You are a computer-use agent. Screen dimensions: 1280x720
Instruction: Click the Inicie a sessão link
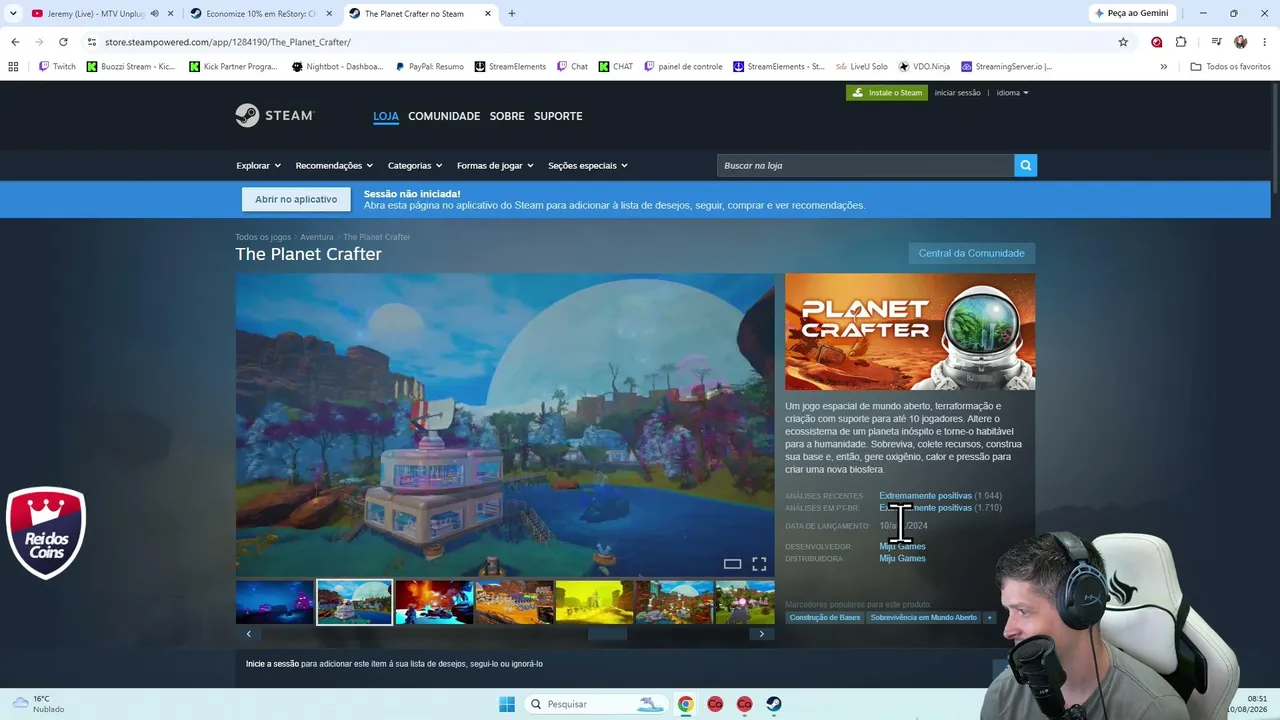(272, 664)
